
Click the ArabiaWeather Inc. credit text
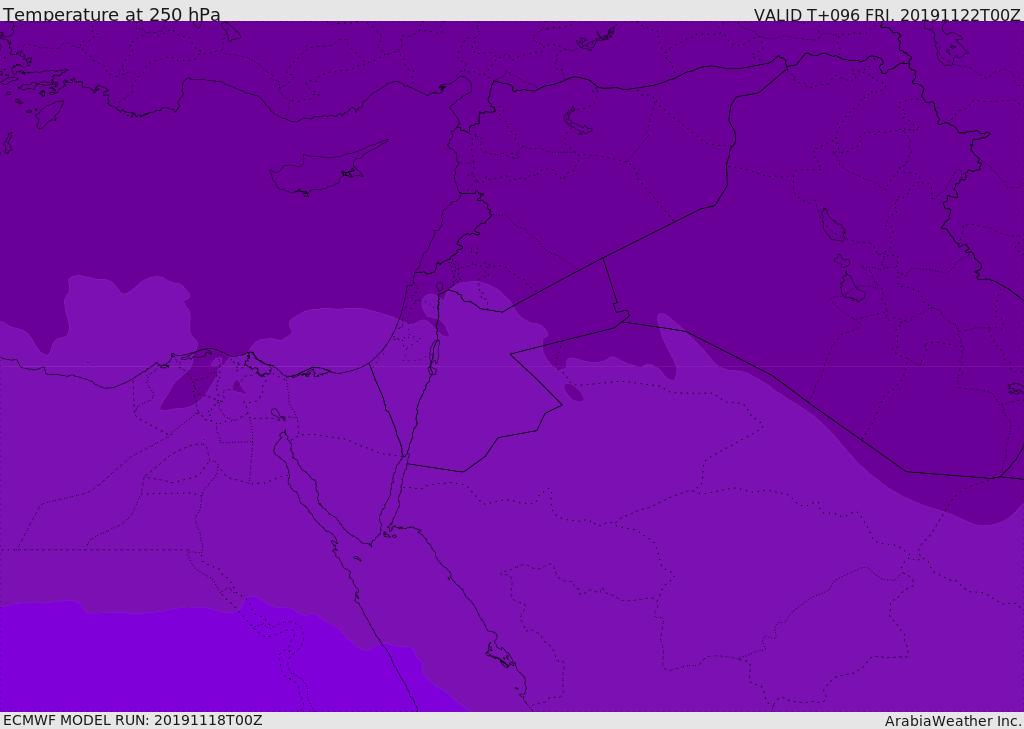click(x=953, y=721)
